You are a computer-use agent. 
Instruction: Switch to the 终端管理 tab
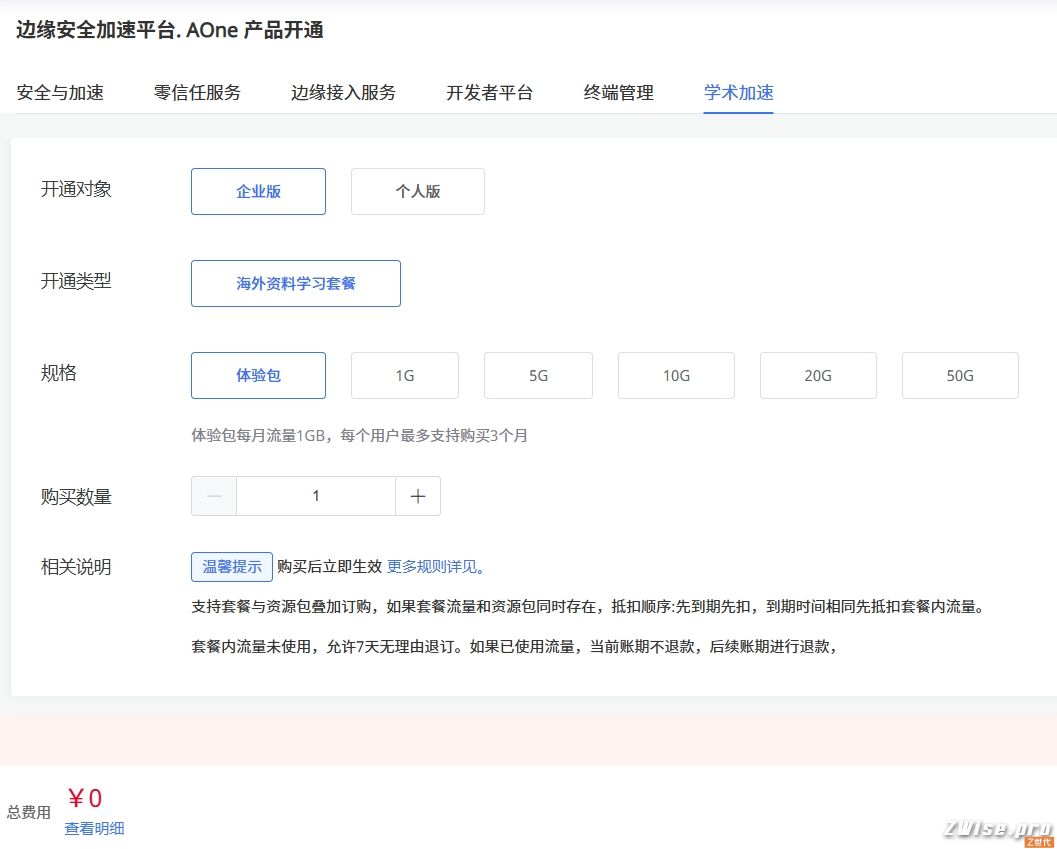[618, 92]
